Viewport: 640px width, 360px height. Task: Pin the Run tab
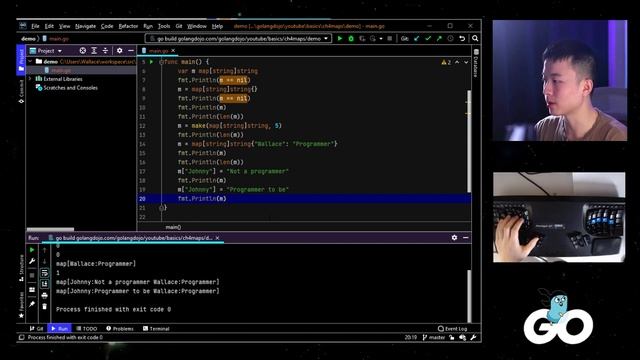[x=32, y=304]
